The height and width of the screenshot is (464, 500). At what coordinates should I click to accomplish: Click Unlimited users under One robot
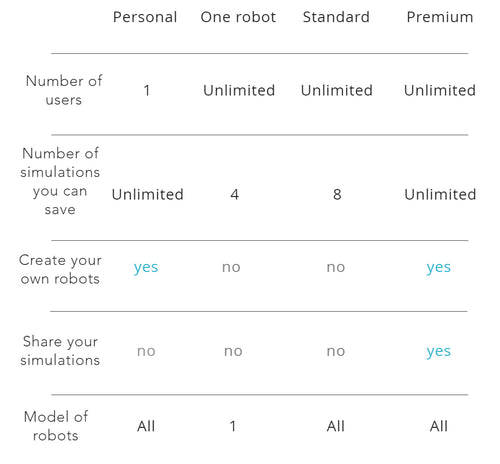(x=239, y=90)
